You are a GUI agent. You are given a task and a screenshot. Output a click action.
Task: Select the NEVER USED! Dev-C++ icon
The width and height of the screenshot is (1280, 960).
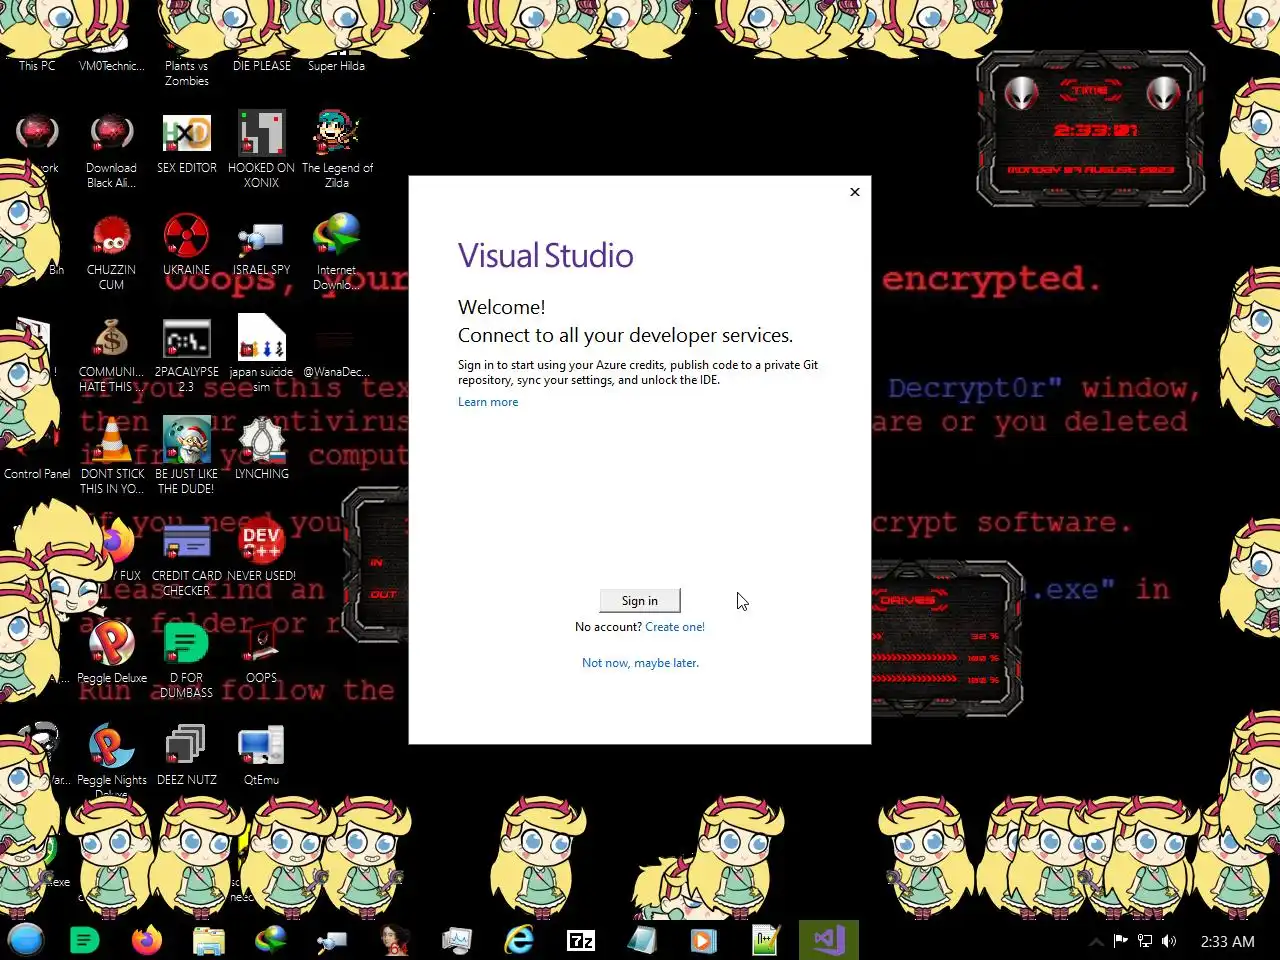[262, 551]
